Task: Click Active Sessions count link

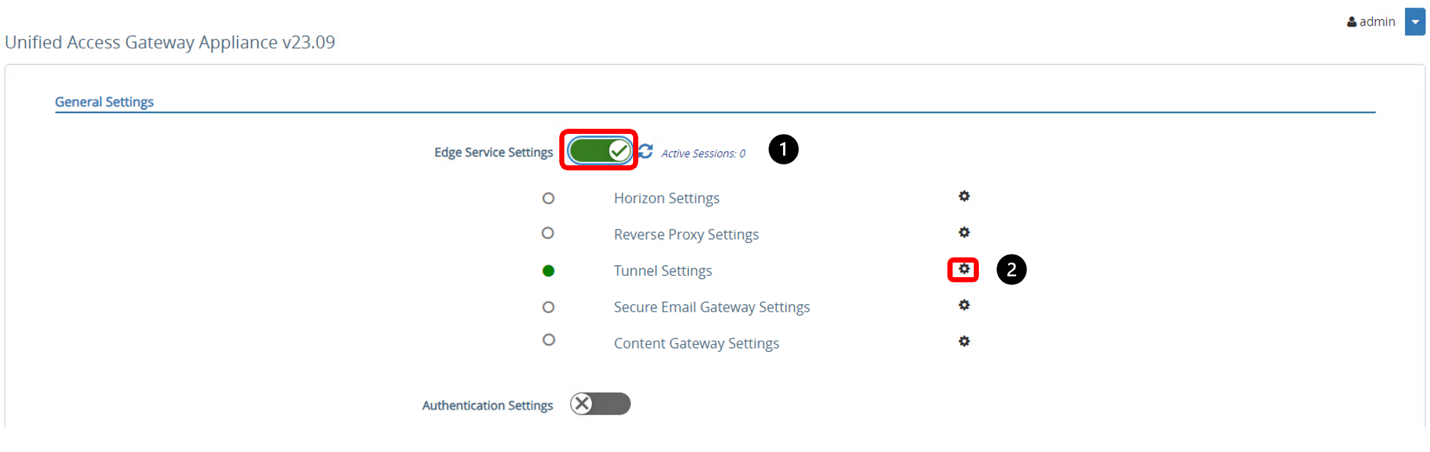Action: (x=703, y=154)
